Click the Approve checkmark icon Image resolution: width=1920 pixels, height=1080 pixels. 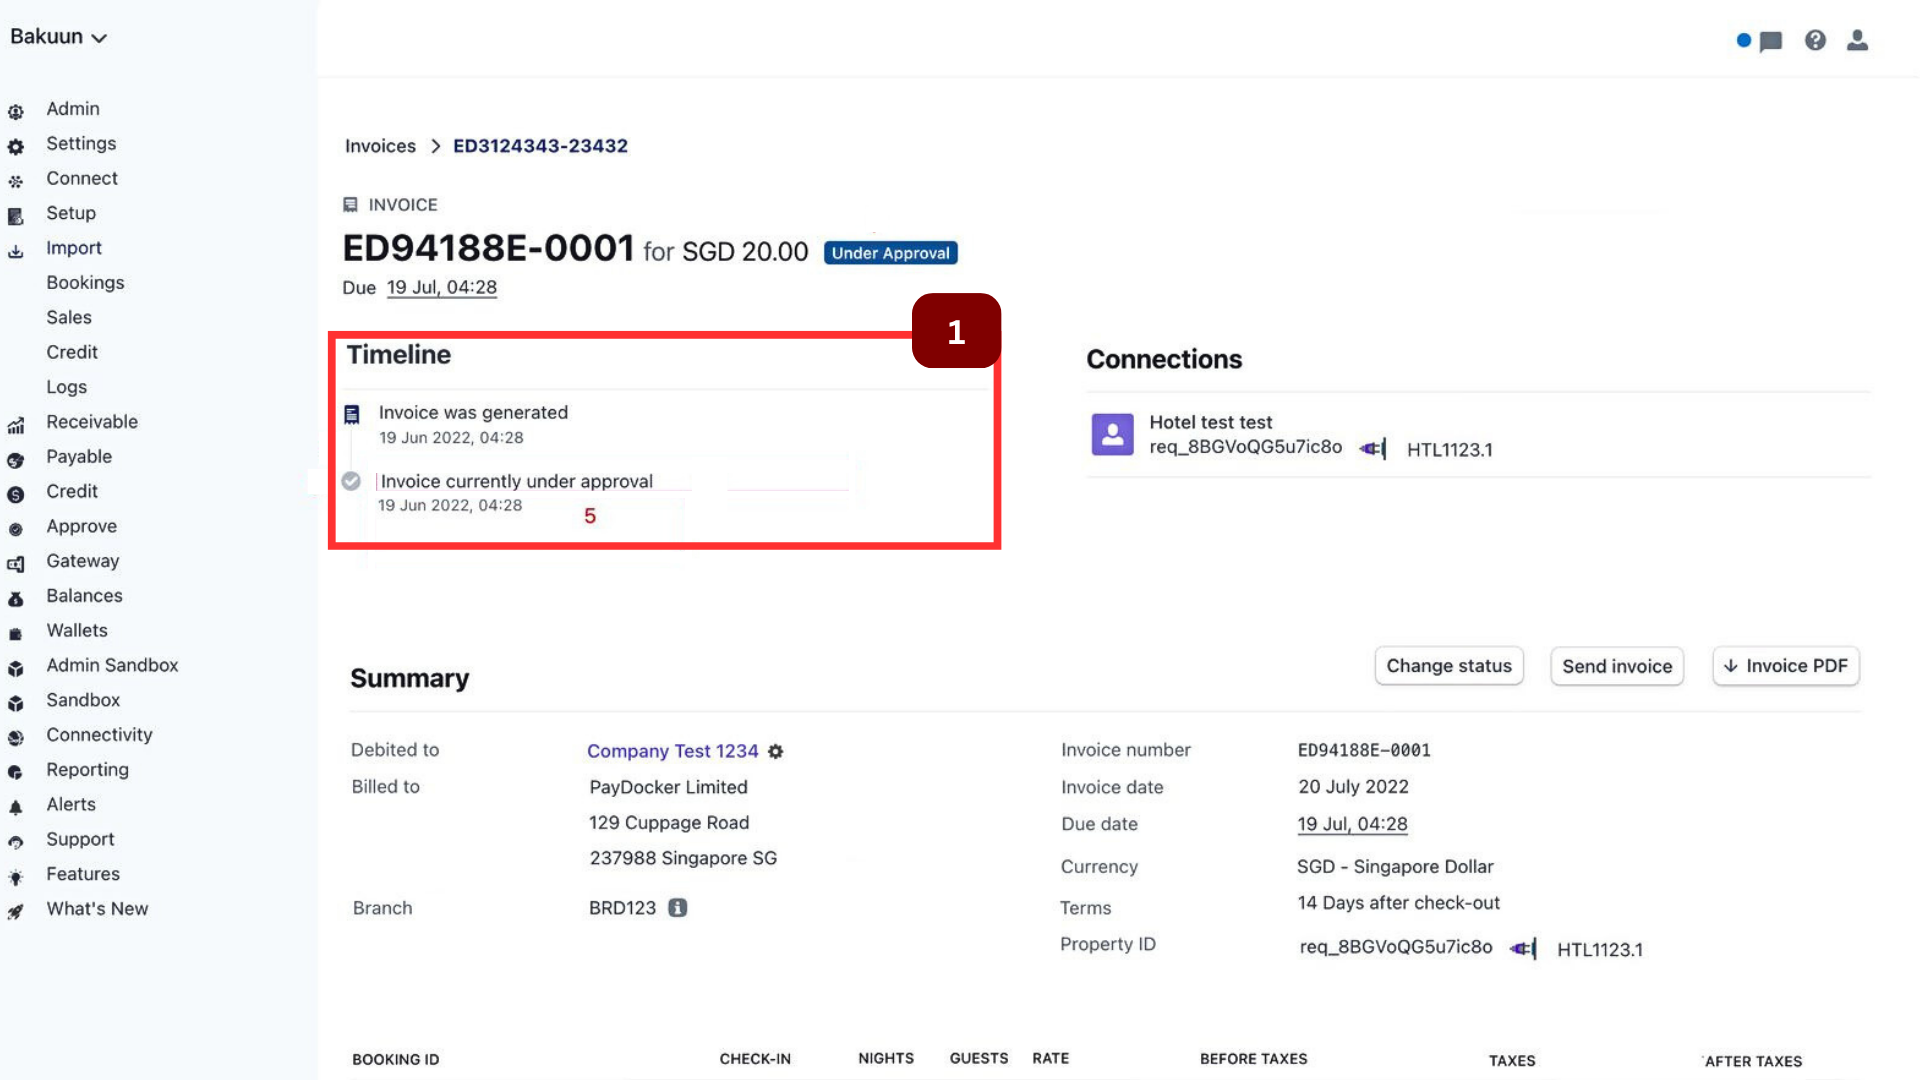coord(16,529)
